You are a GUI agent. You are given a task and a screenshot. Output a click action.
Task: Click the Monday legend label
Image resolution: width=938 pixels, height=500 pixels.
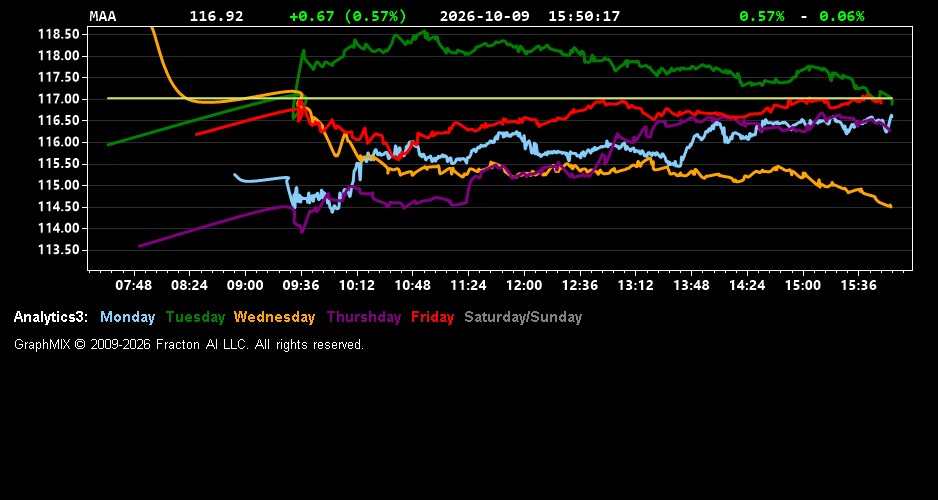(127, 317)
